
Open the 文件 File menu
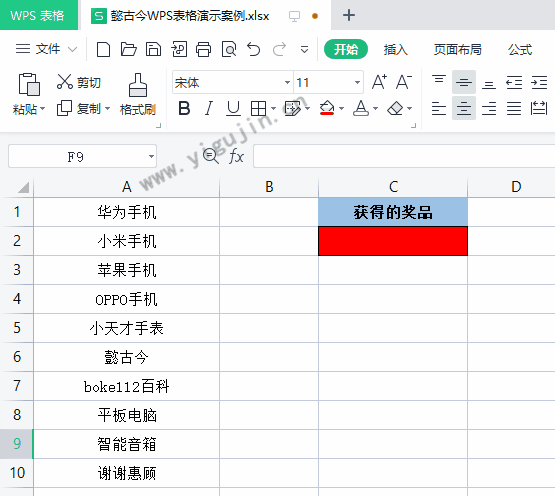coord(47,49)
